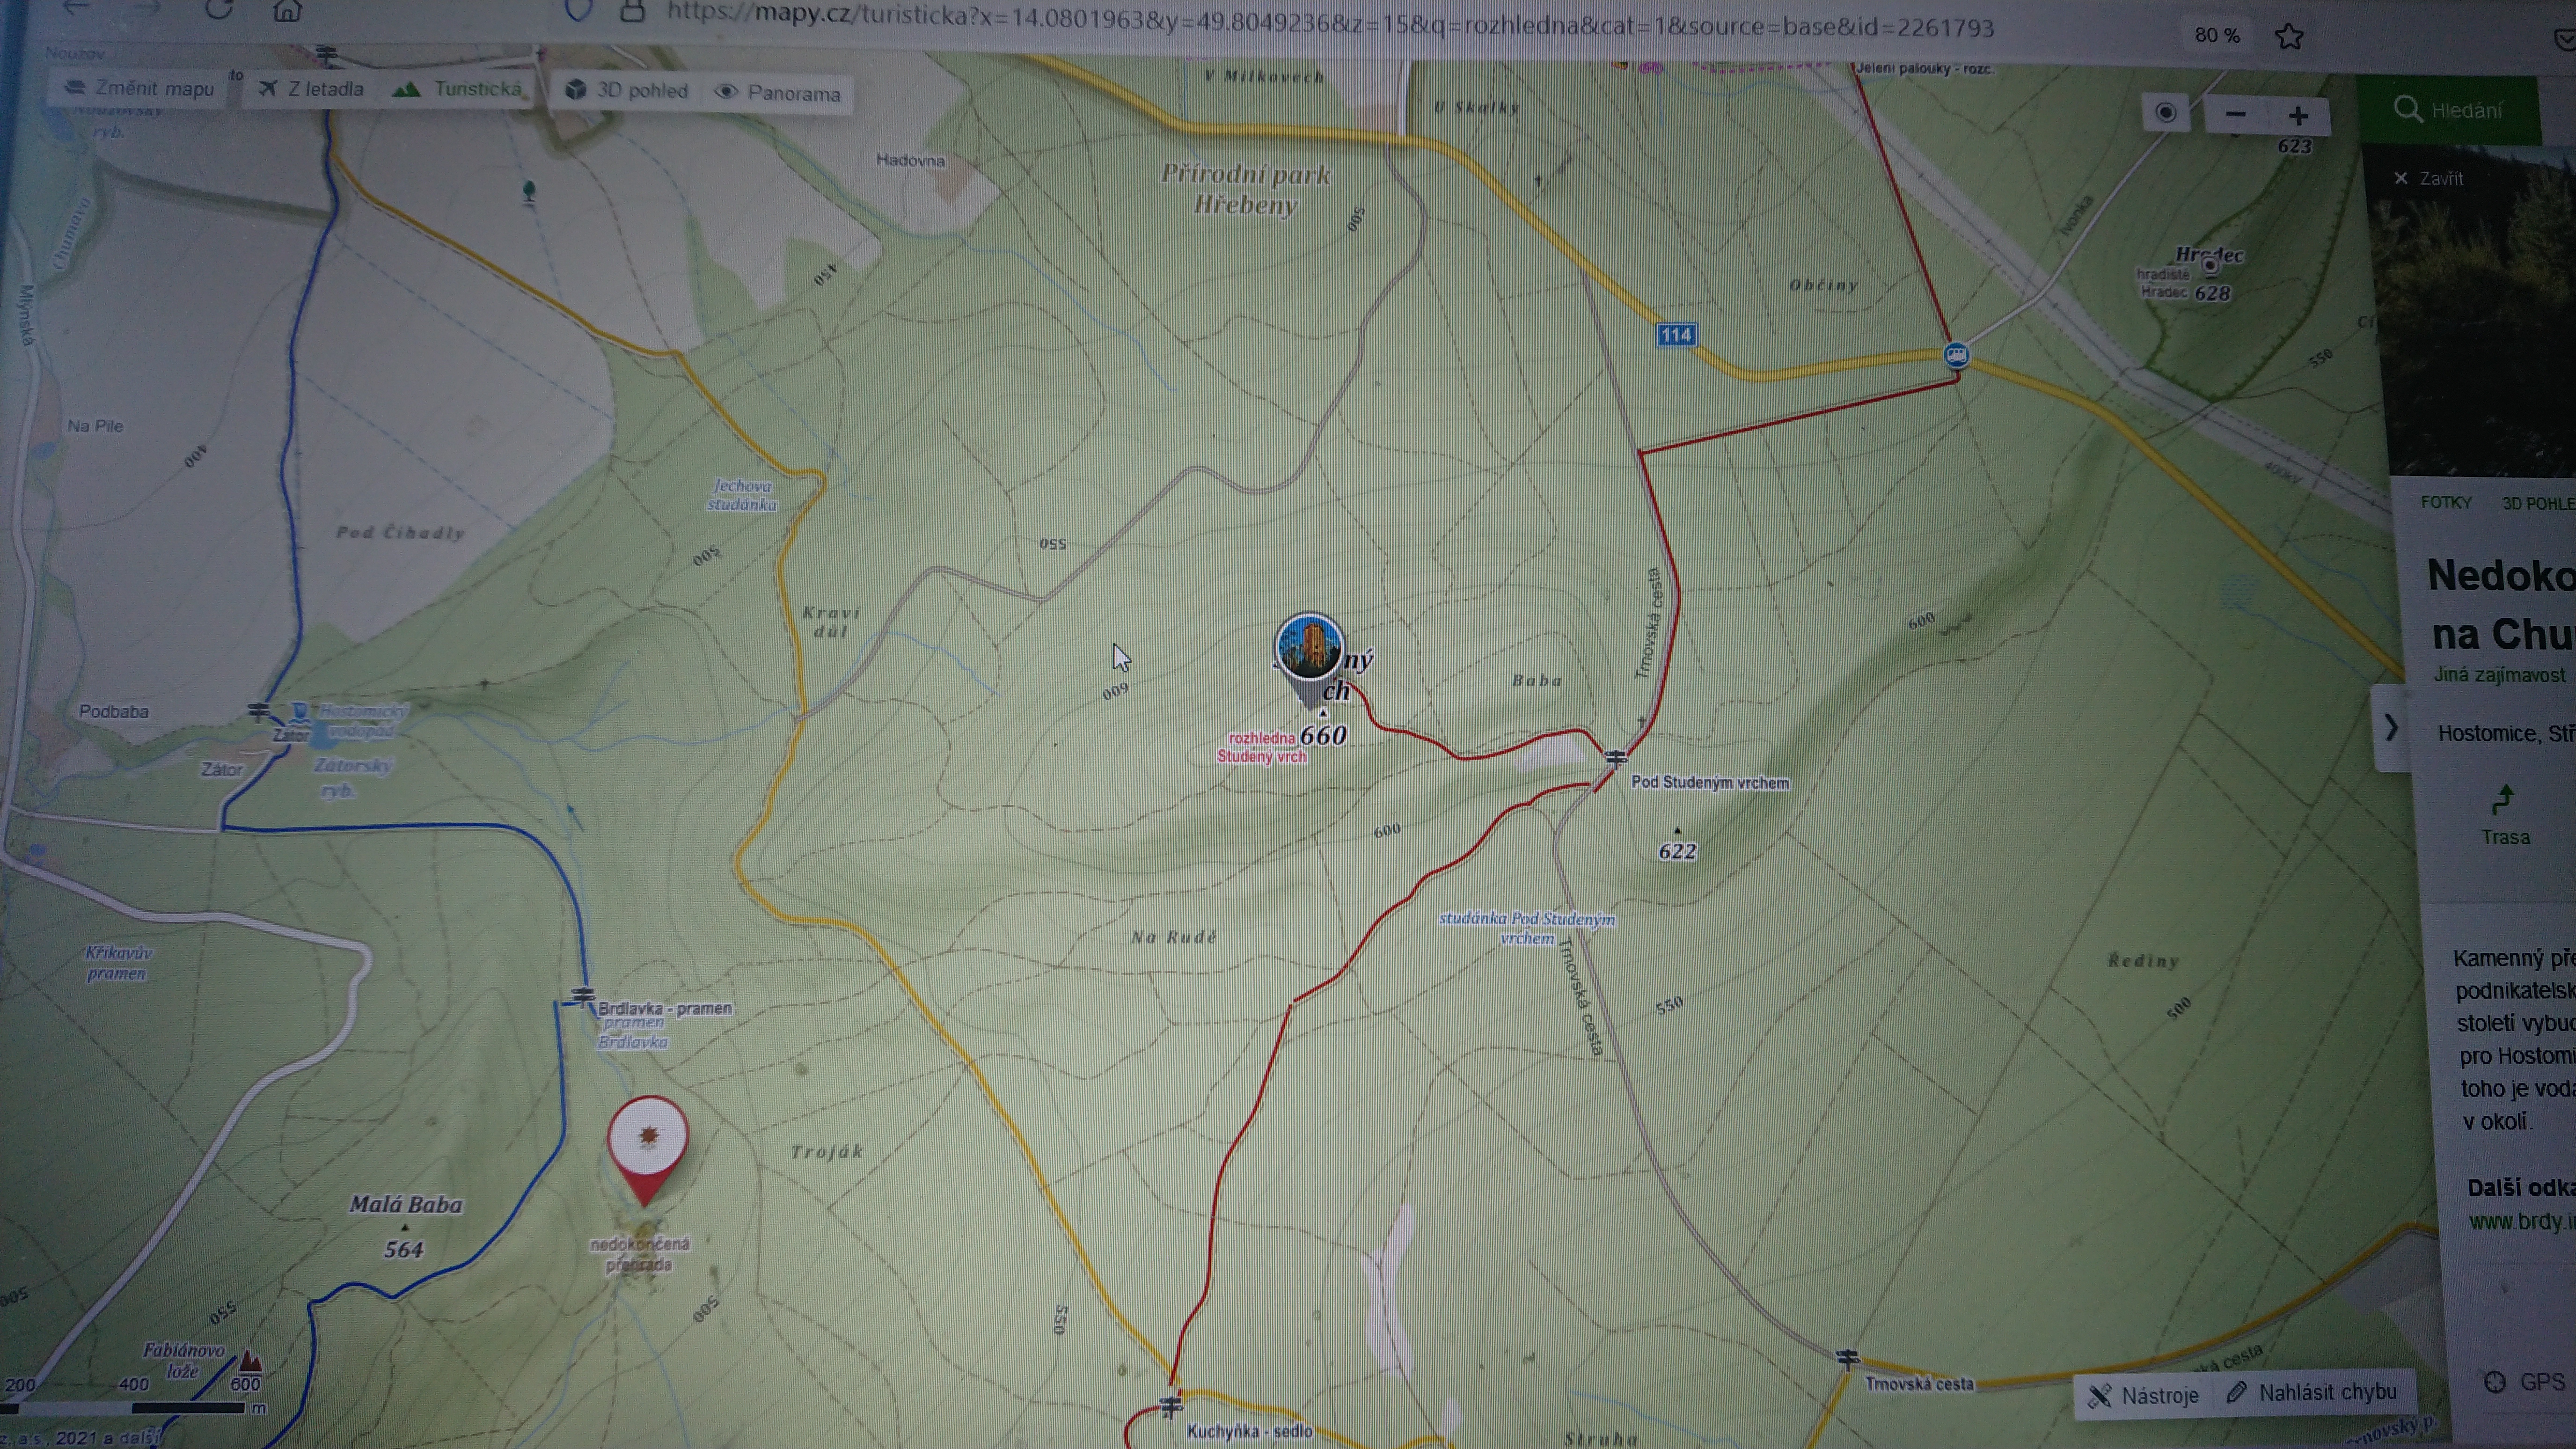Click the Kuchyňka - sedlo signpost icon
The image size is (2576, 1449).
(1170, 1407)
